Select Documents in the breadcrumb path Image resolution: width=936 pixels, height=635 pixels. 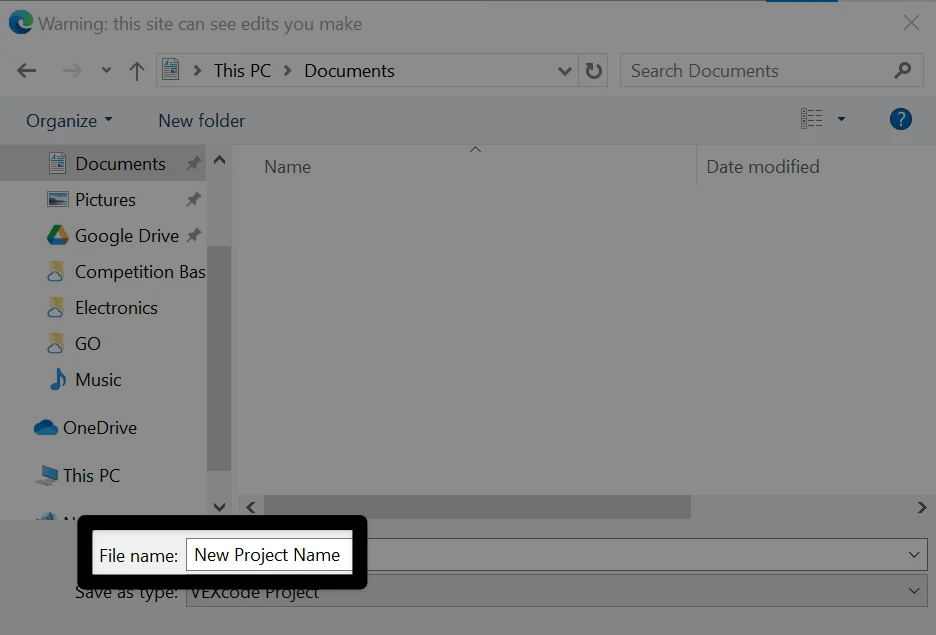(x=348, y=70)
